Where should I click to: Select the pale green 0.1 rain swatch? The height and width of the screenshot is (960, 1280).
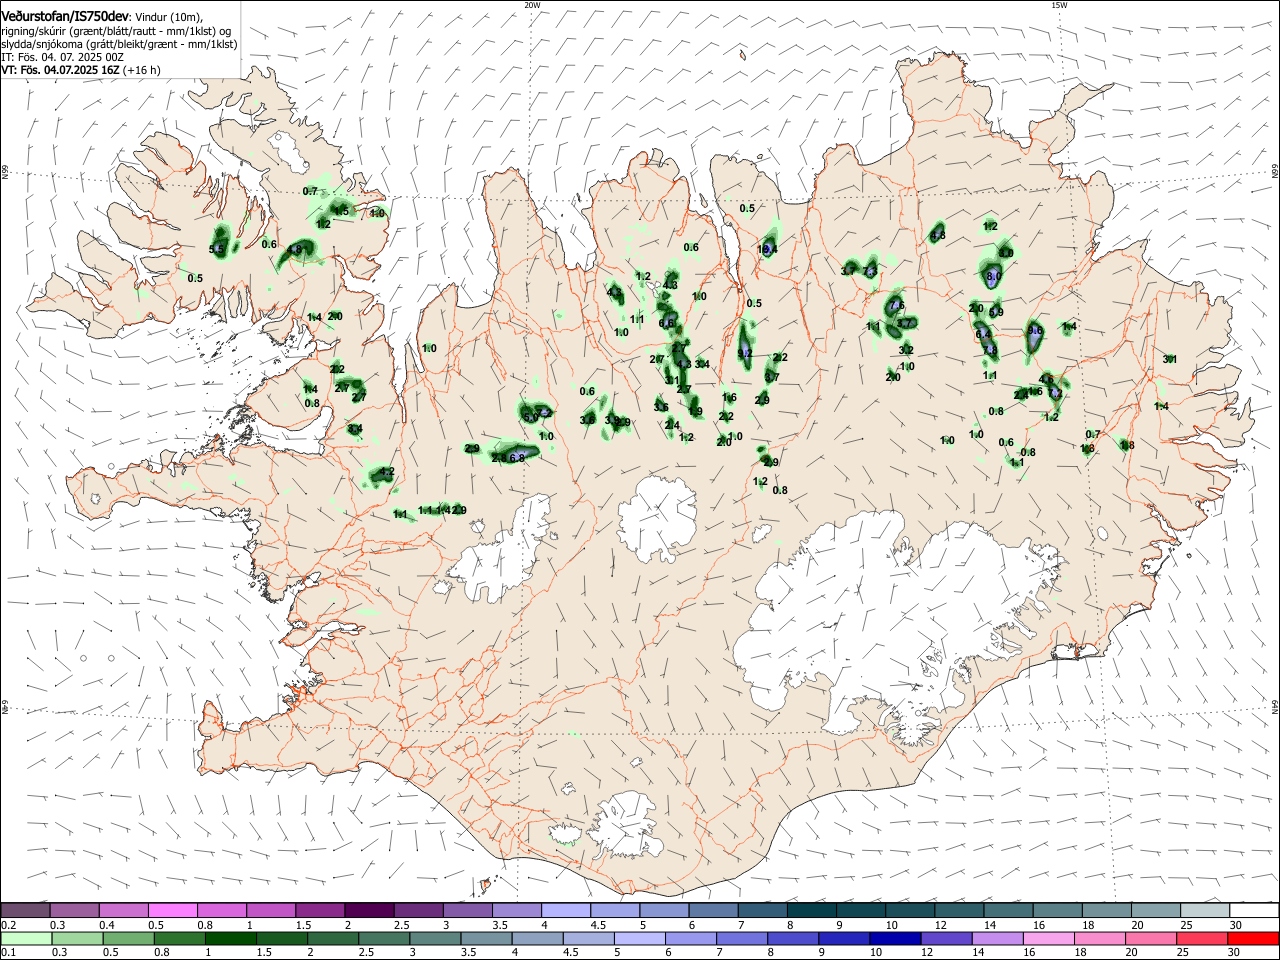pyautogui.click(x=26, y=938)
